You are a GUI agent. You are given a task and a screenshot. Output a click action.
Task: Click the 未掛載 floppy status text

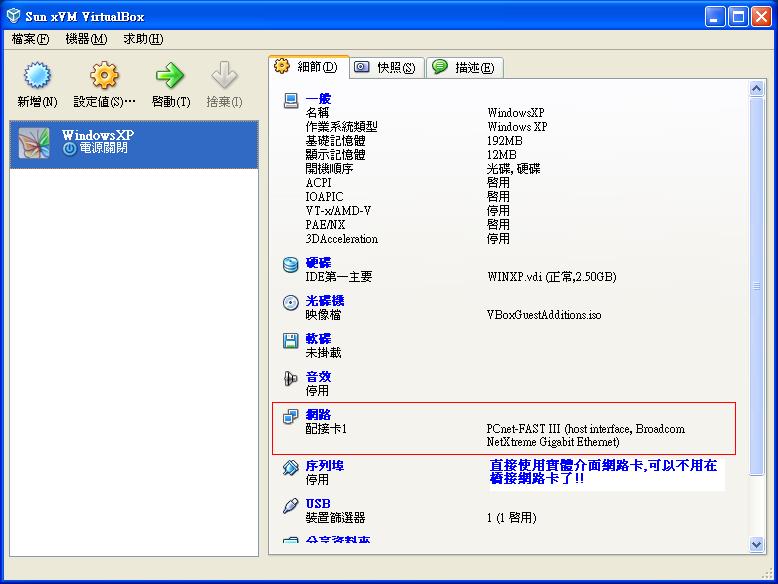pyautogui.click(x=324, y=353)
